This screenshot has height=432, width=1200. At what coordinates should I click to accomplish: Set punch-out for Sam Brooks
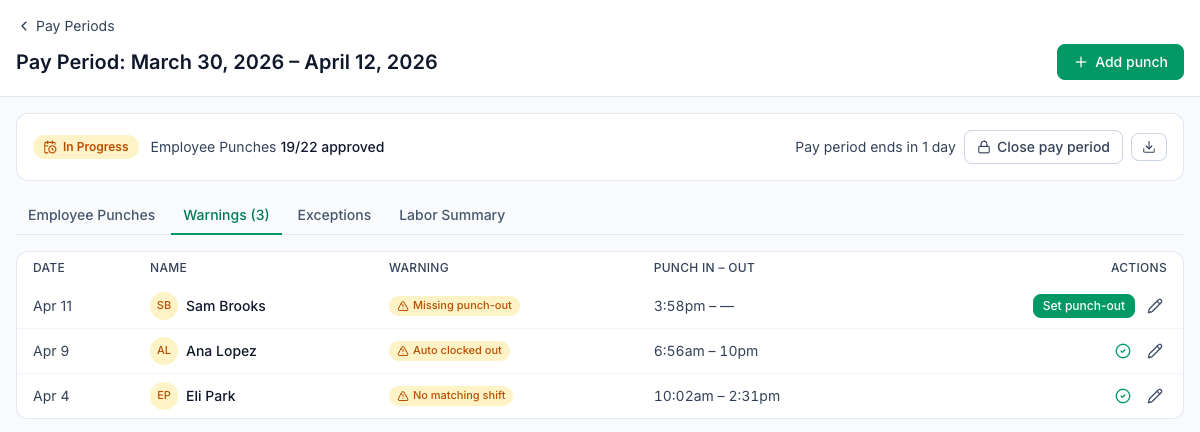[x=1084, y=306]
